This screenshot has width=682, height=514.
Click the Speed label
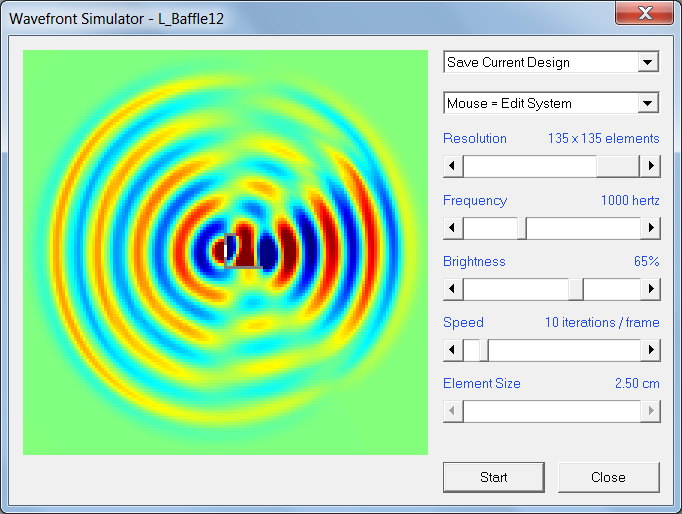click(463, 322)
